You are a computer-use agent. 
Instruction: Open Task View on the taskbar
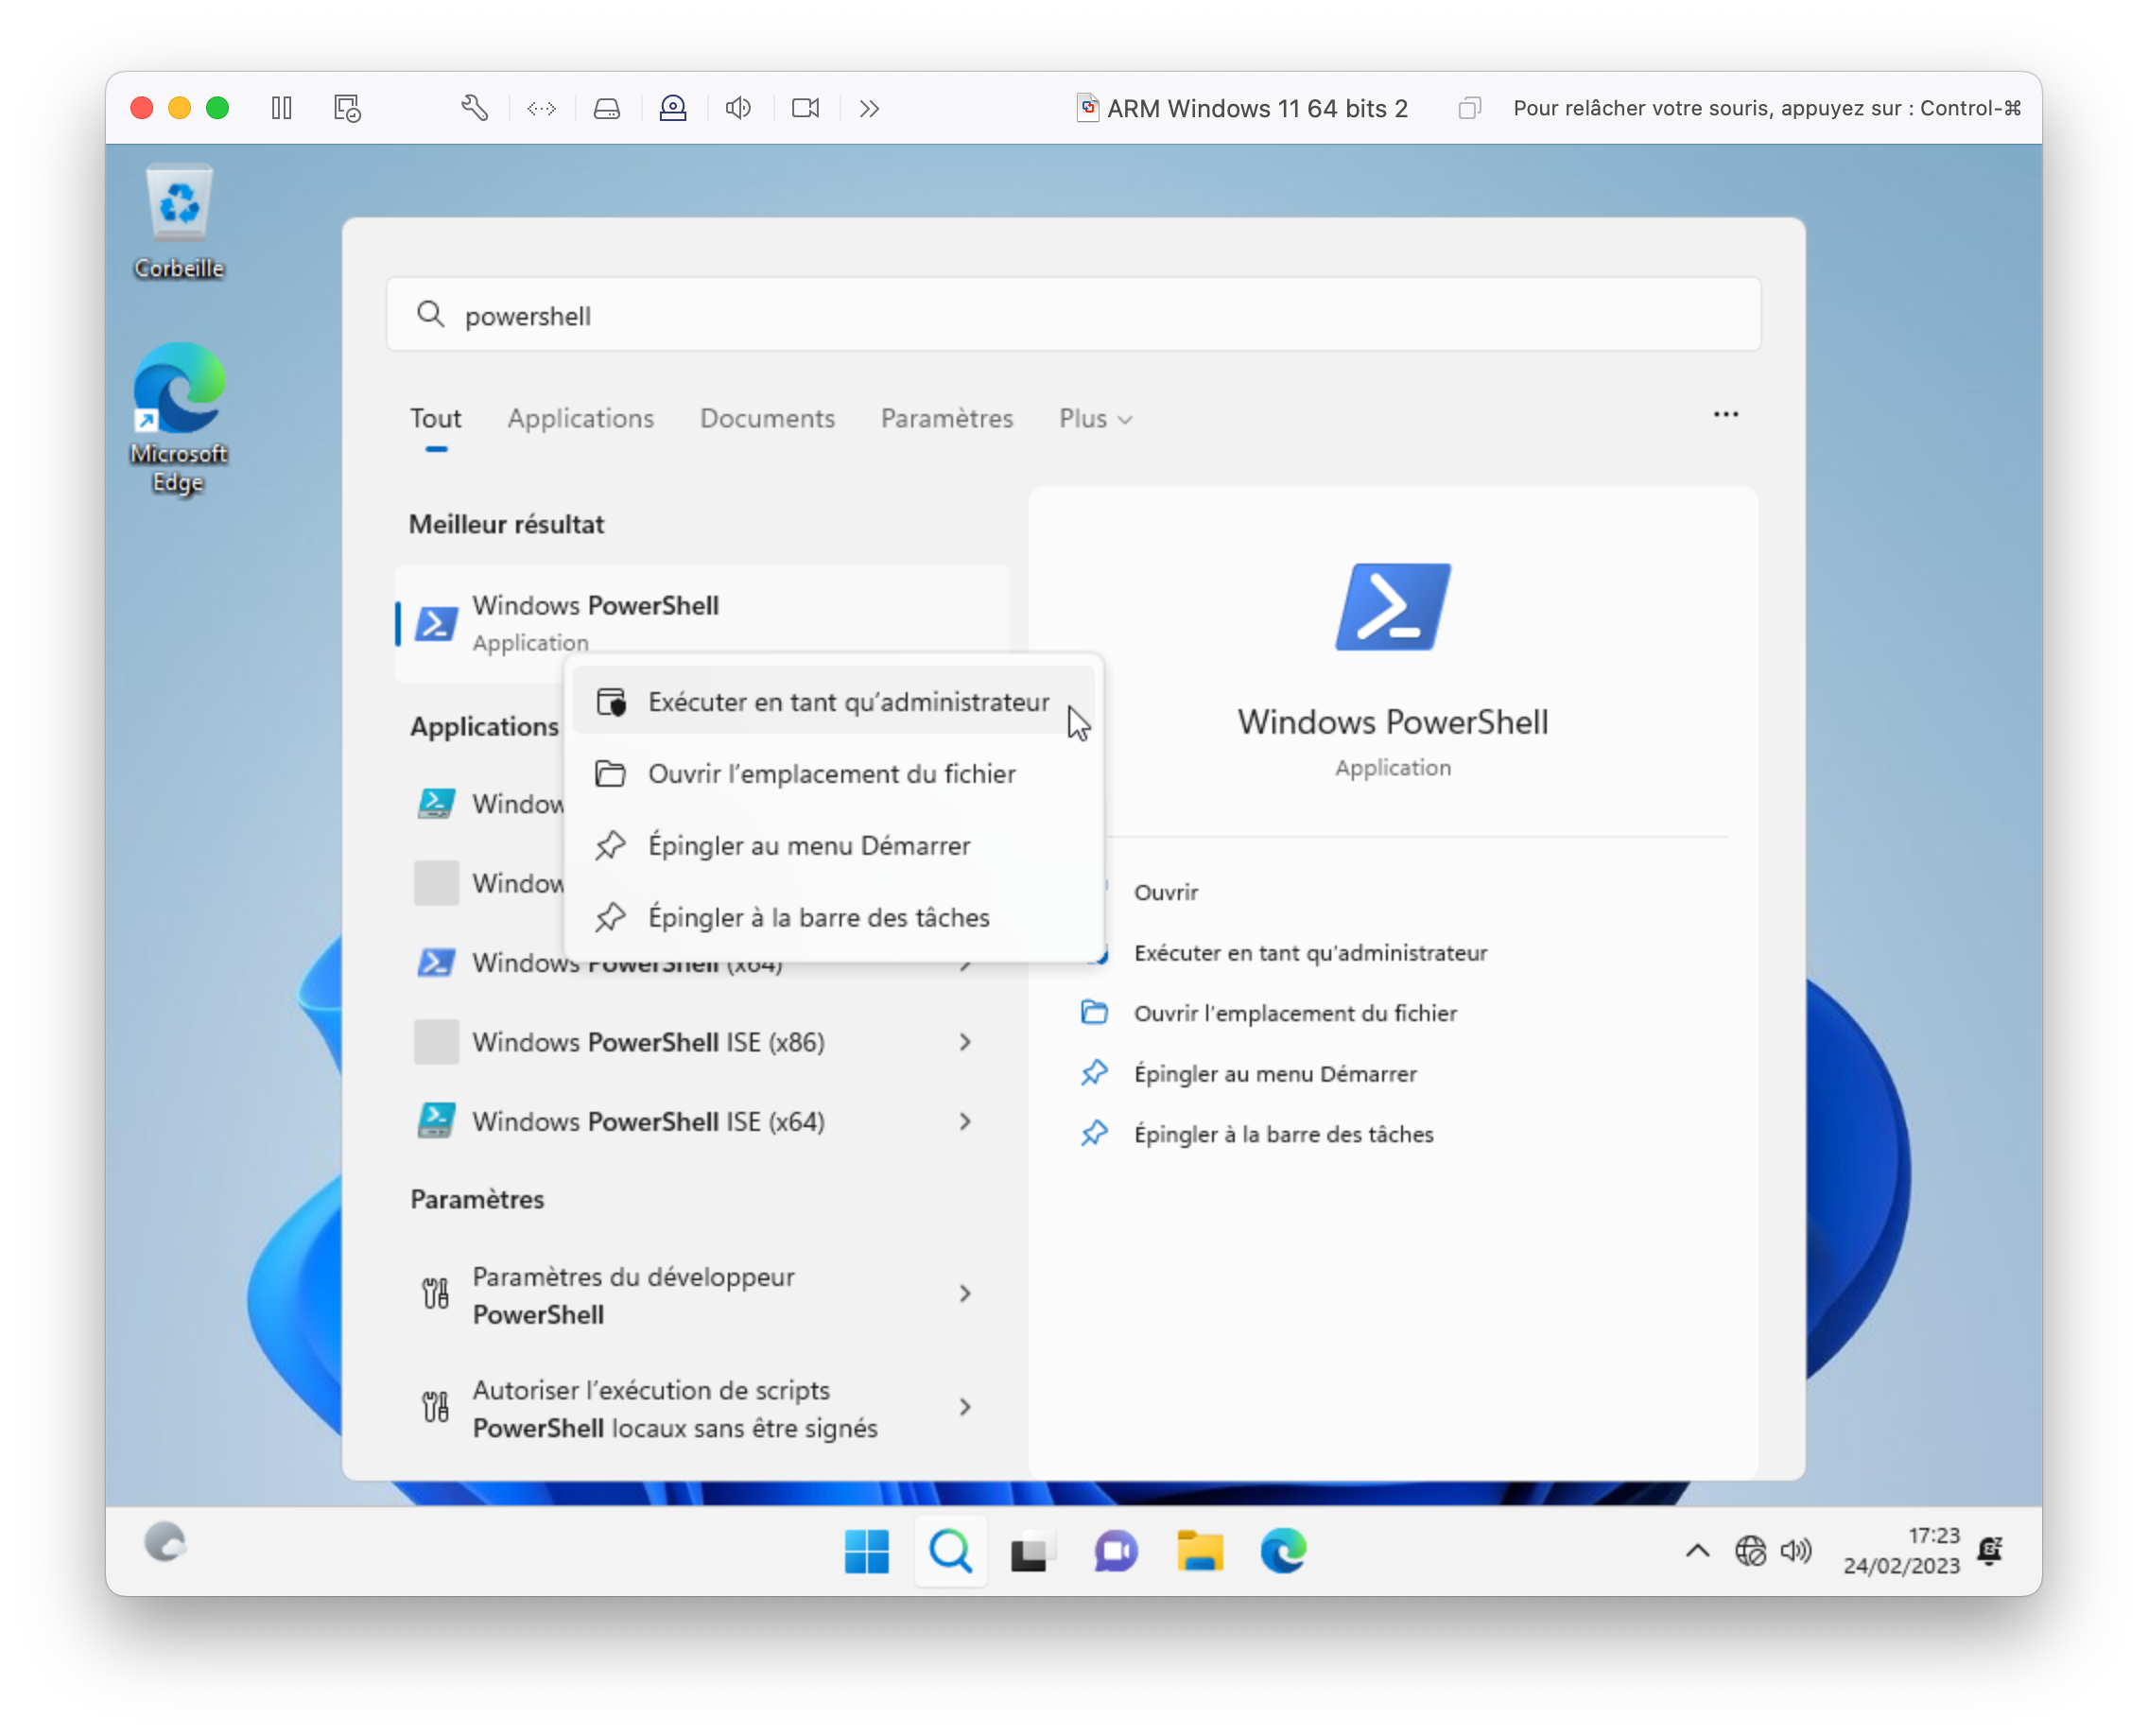(1033, 1551)
